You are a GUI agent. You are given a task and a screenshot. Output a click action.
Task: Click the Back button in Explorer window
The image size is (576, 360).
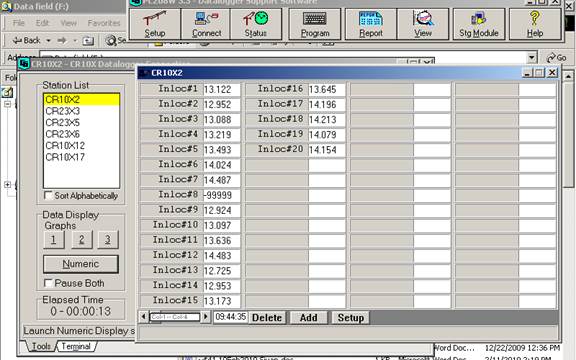[26, 40]
